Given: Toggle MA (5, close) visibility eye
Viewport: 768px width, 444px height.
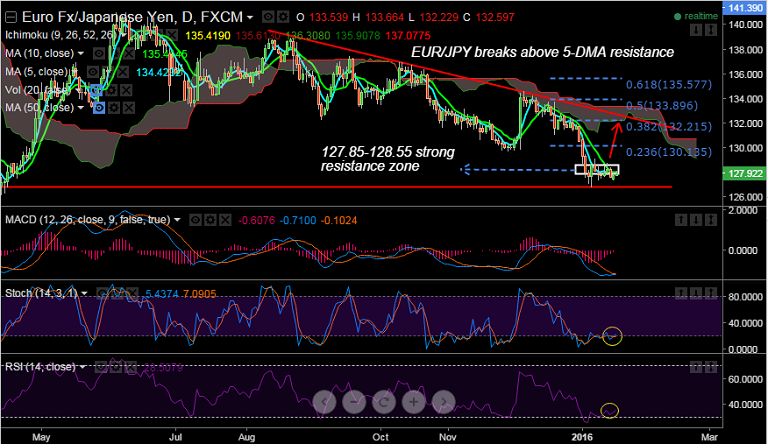Looking at the screenshot, I should click(93, 72).
